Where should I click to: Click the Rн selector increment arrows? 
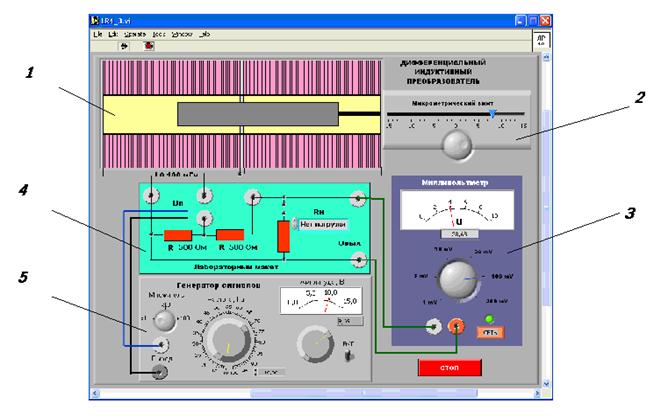coord(295,225)
